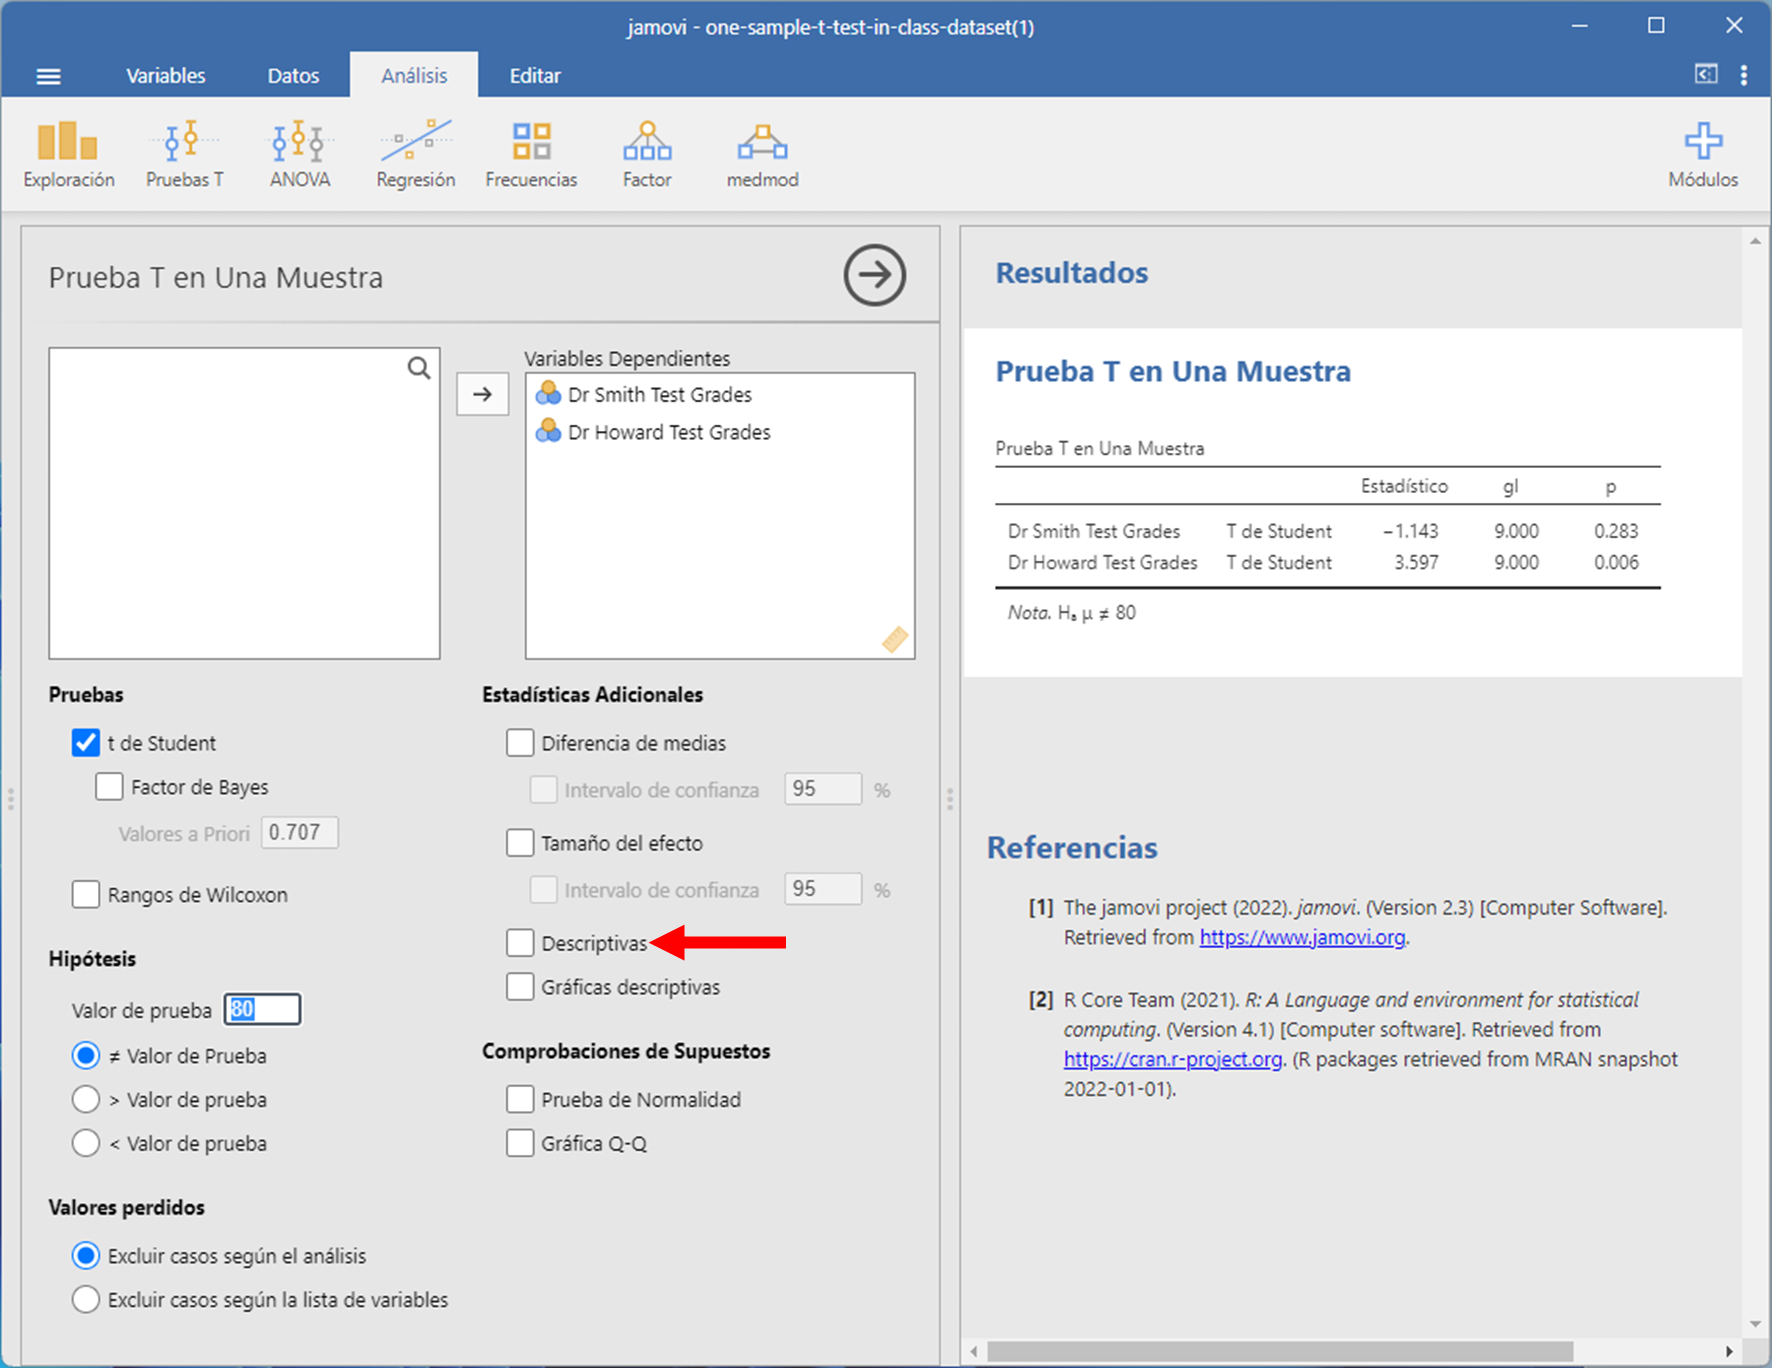Screen dimensions: 1772x1368
Task: Click the search icon in variable list
Action: point(419,368)
